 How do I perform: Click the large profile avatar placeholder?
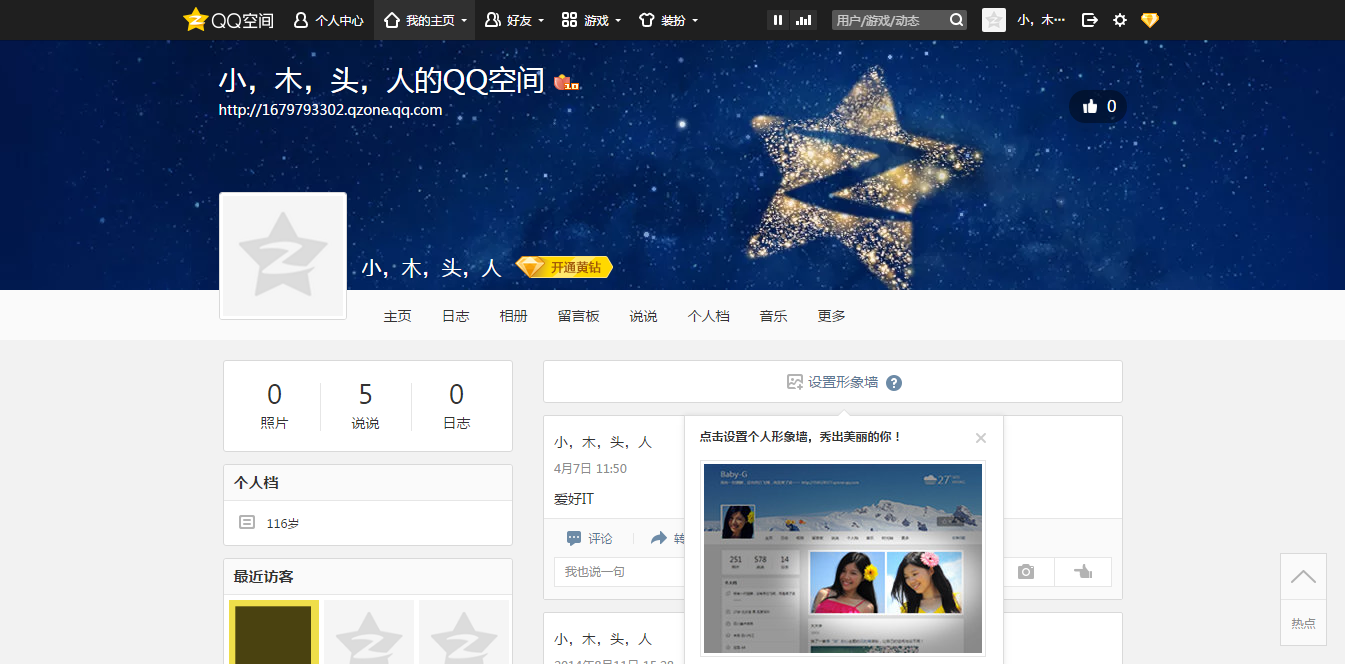[283, 256]
